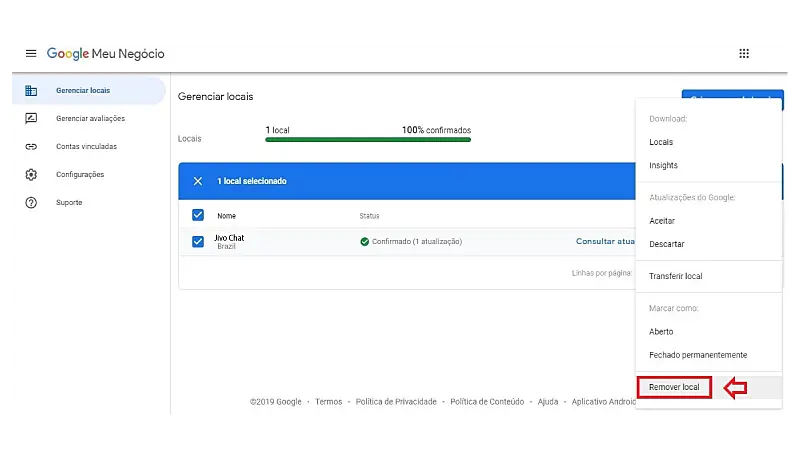Click the ©2019 Google footer text
Viewport: 800px width, 450px height.
click(276, 402)
